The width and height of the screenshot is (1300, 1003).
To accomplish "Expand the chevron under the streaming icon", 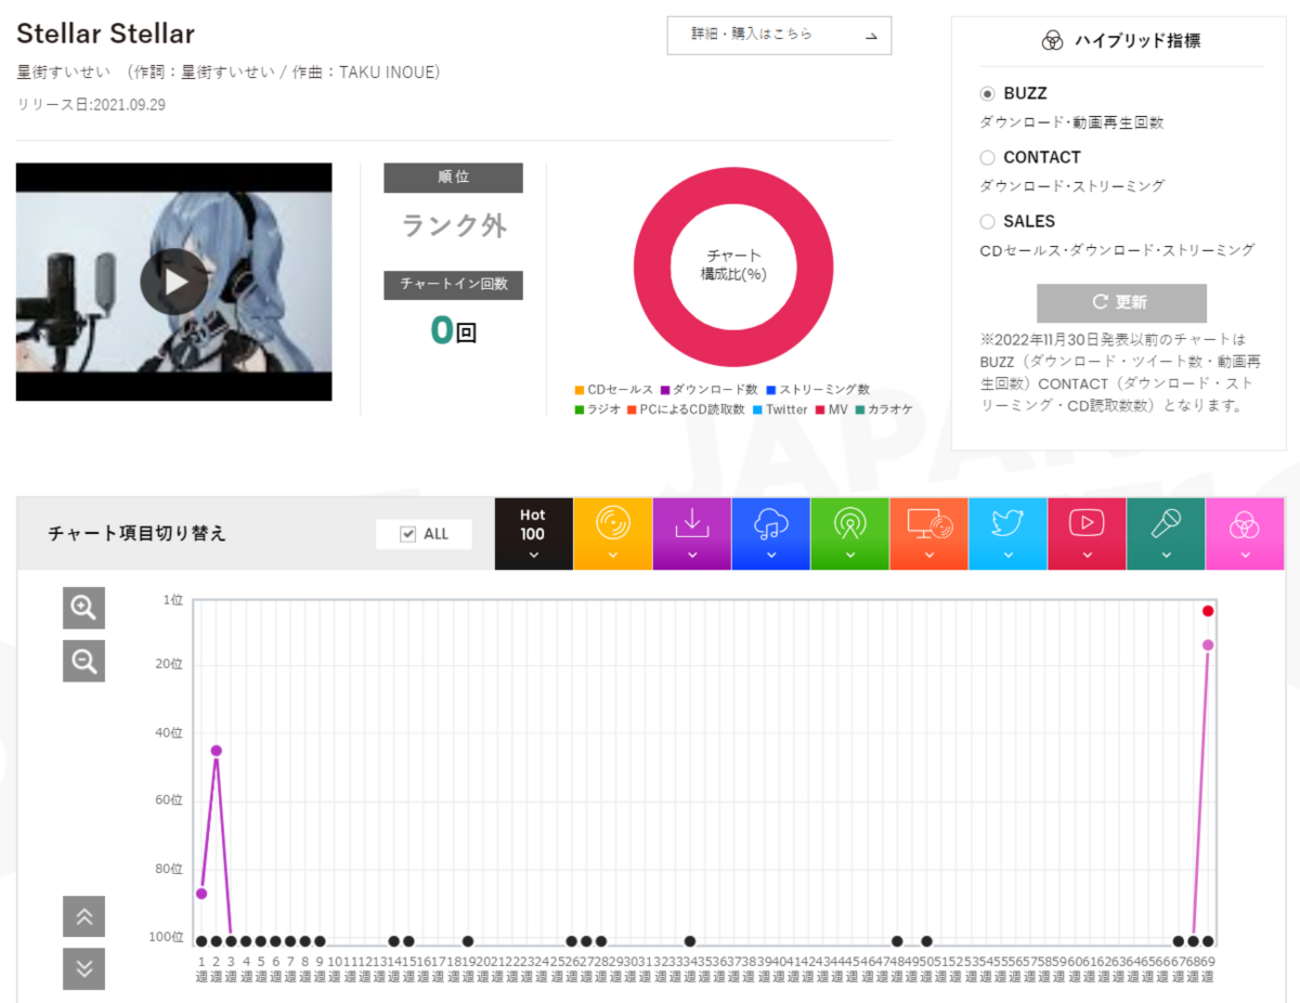I will tap(771, 555).
